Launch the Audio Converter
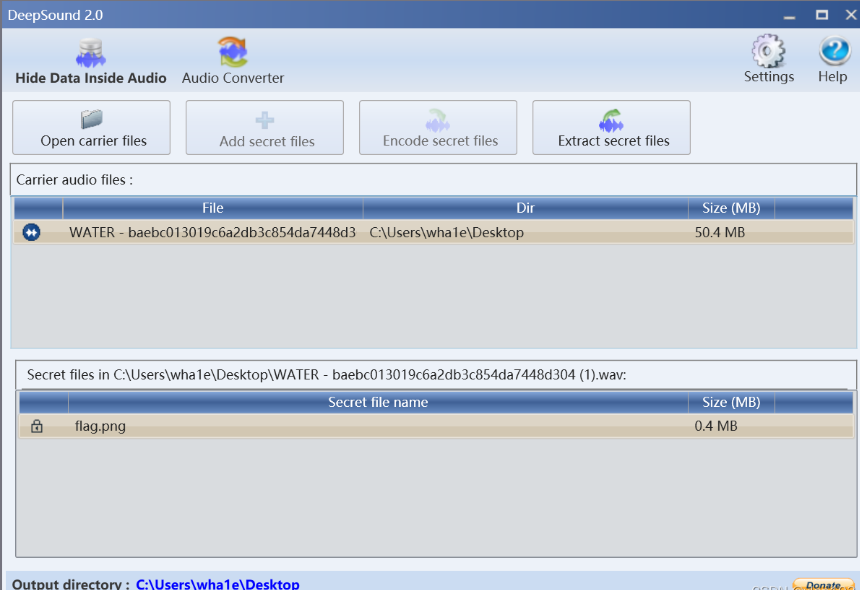Image resolution: width=860 pixels, height=590 pixels. pyautogui.click(x=232, y=57)
